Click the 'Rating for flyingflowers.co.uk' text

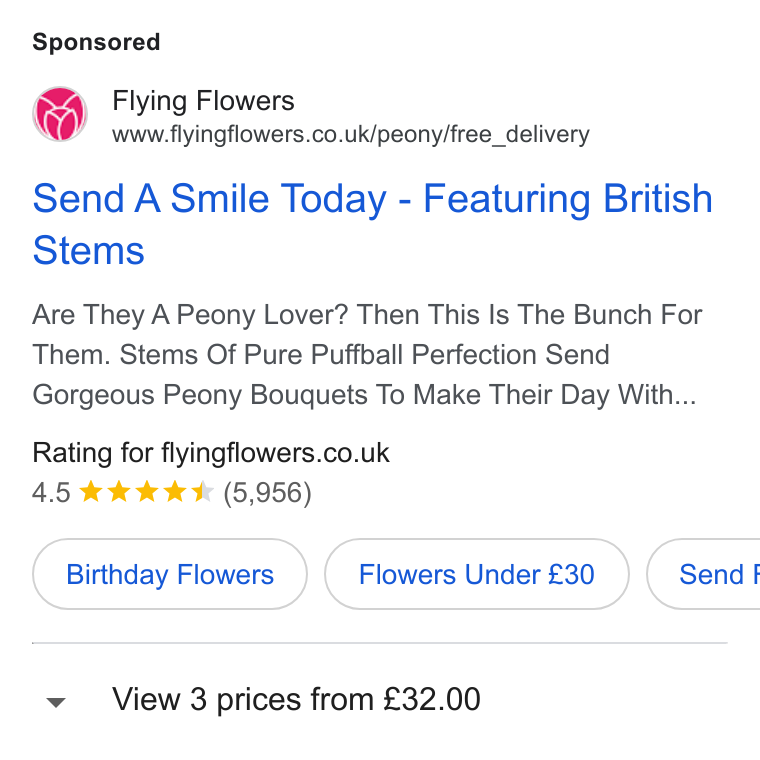[x=211, y=453]
